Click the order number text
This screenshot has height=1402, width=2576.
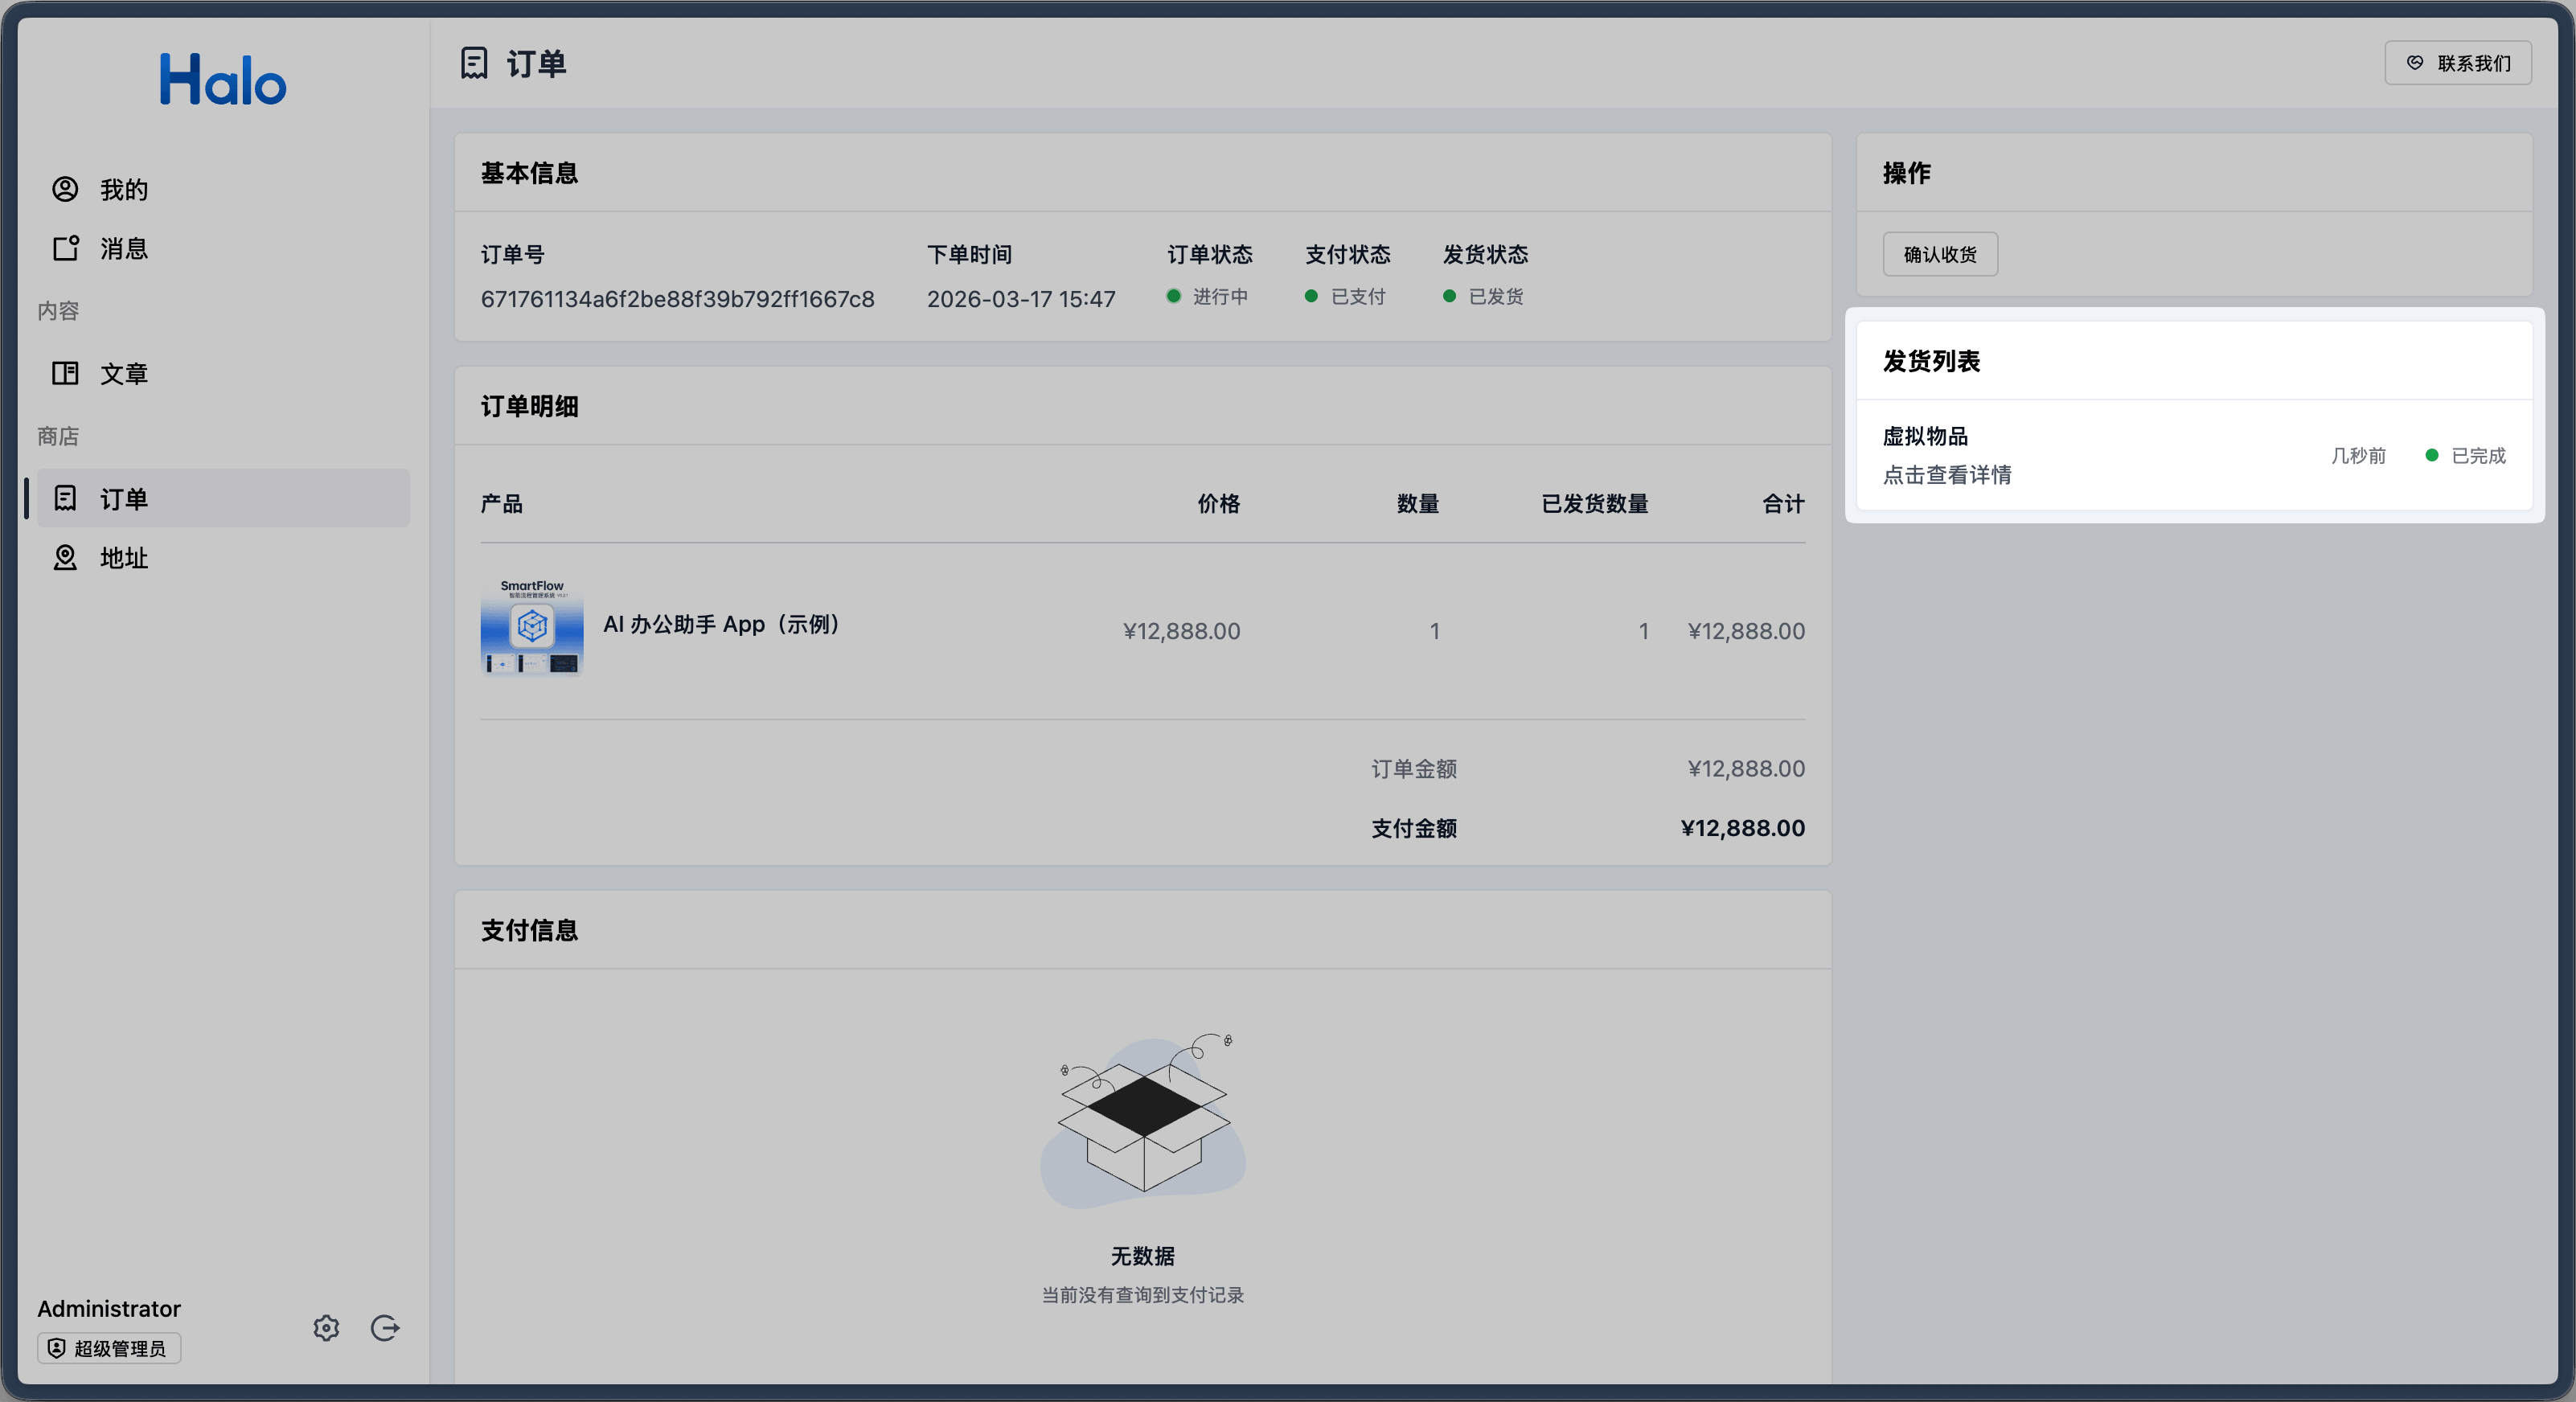677,299
